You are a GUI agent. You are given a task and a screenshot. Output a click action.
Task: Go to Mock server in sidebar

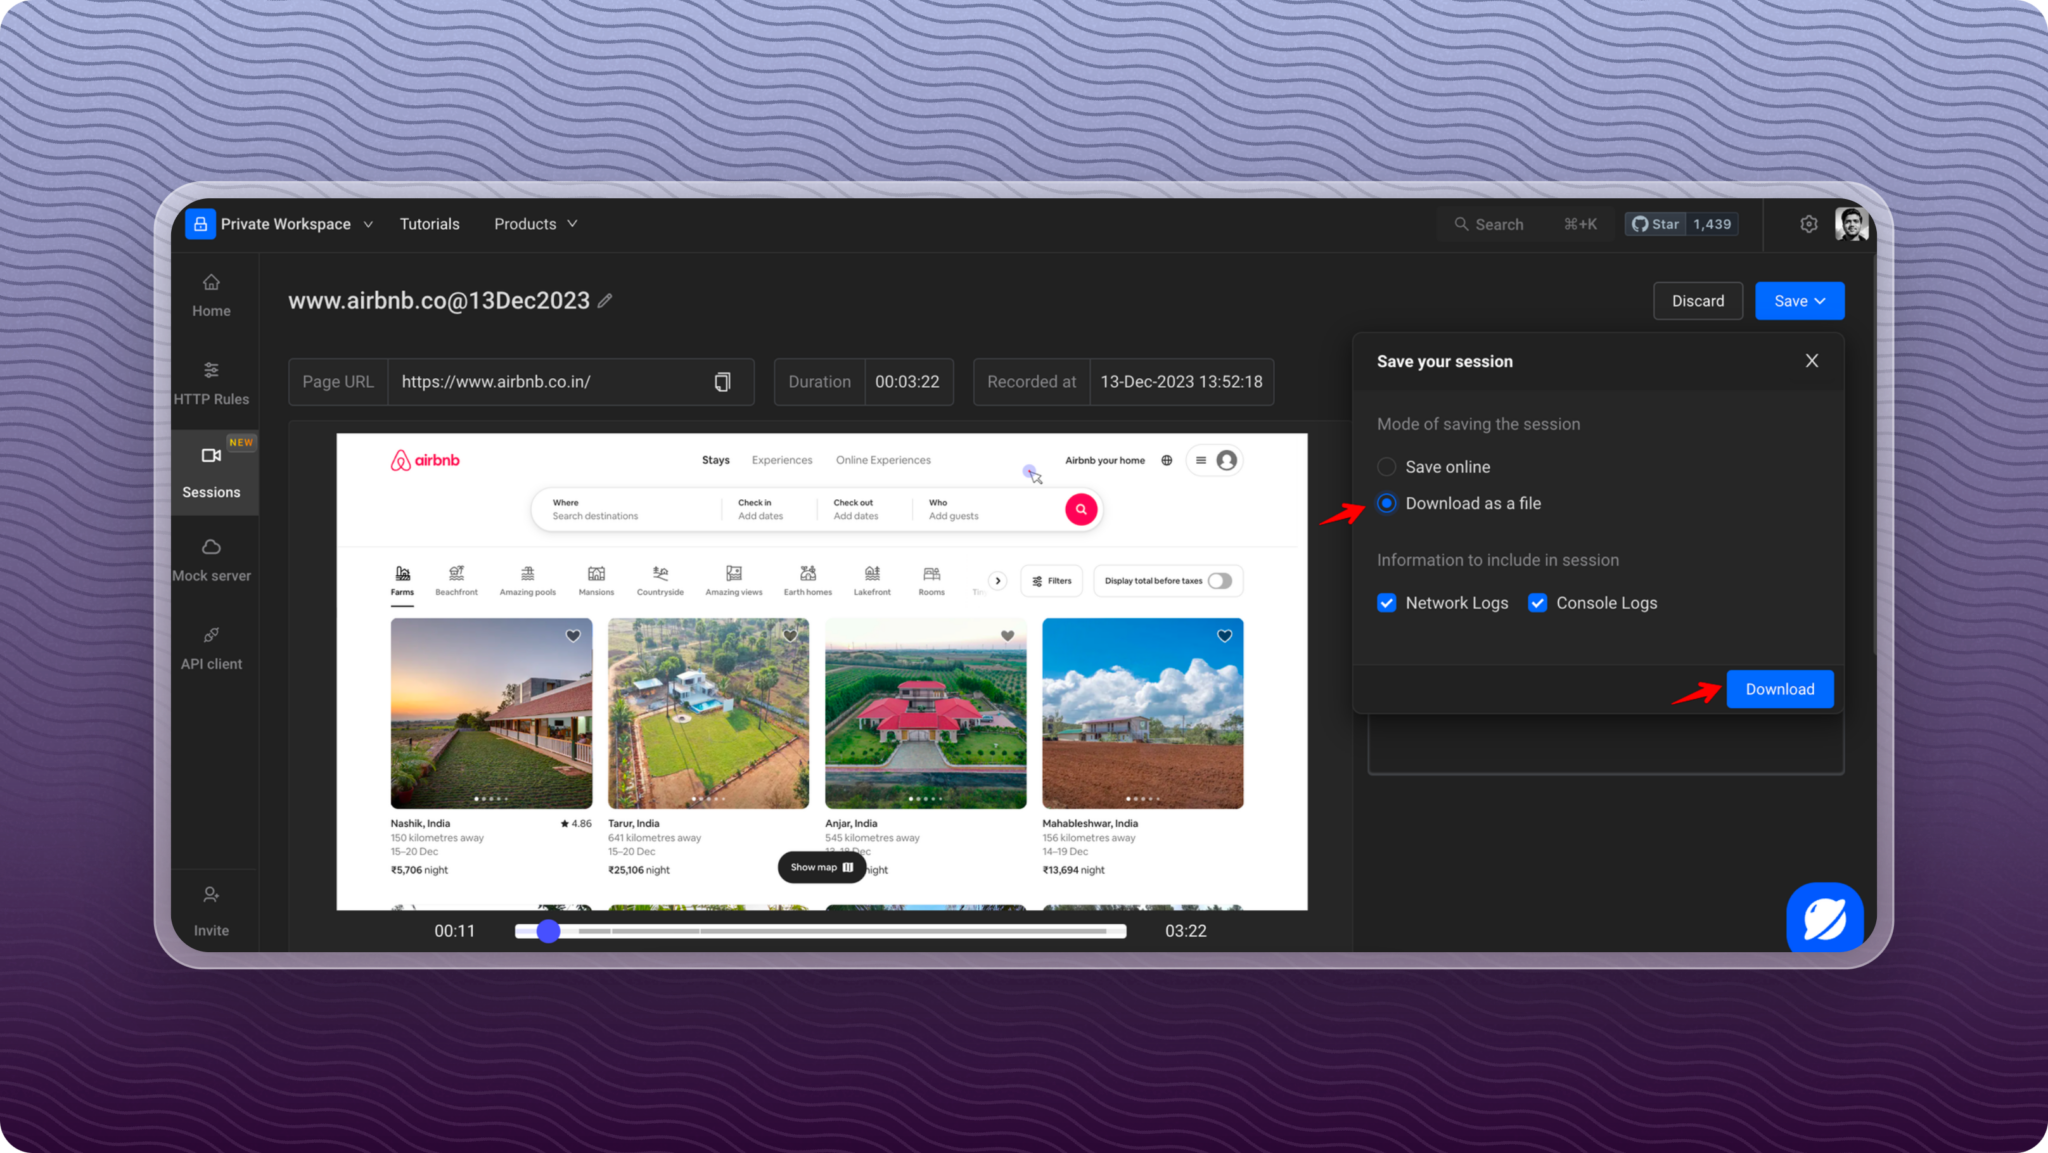[x=211, y=559]
